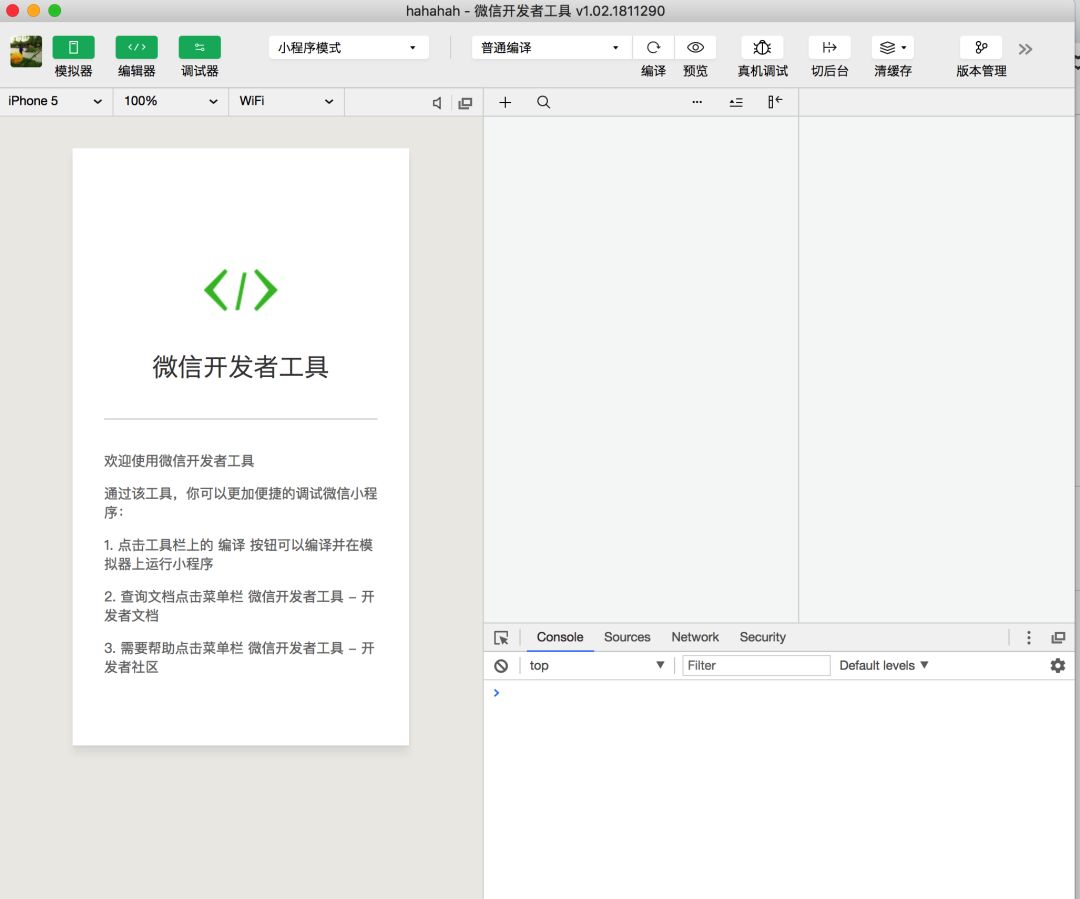Click the 版本管理 version control icon
Viewport: 1080px width, 899px height.
click(x=981, y=48)
